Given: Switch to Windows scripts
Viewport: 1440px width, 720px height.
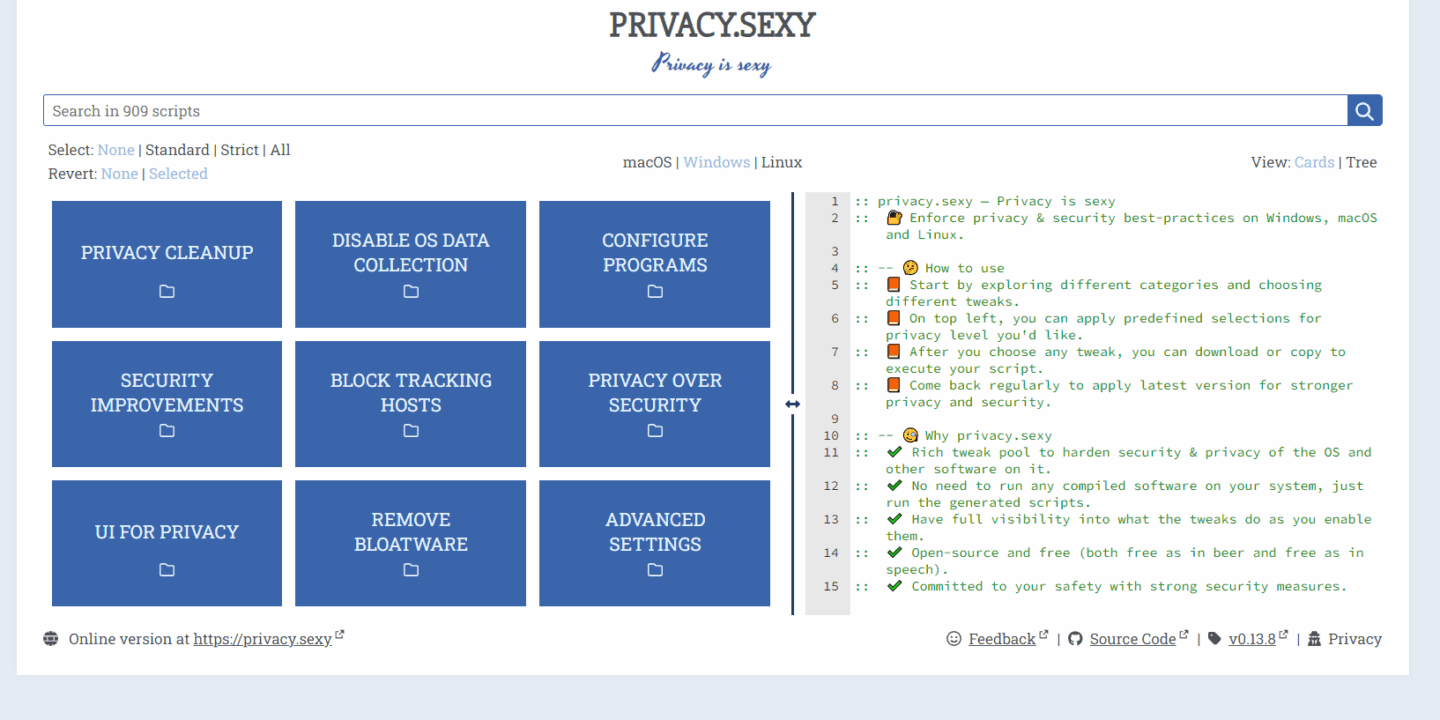Looking at the screenshot, I should (x=717, y=162).
